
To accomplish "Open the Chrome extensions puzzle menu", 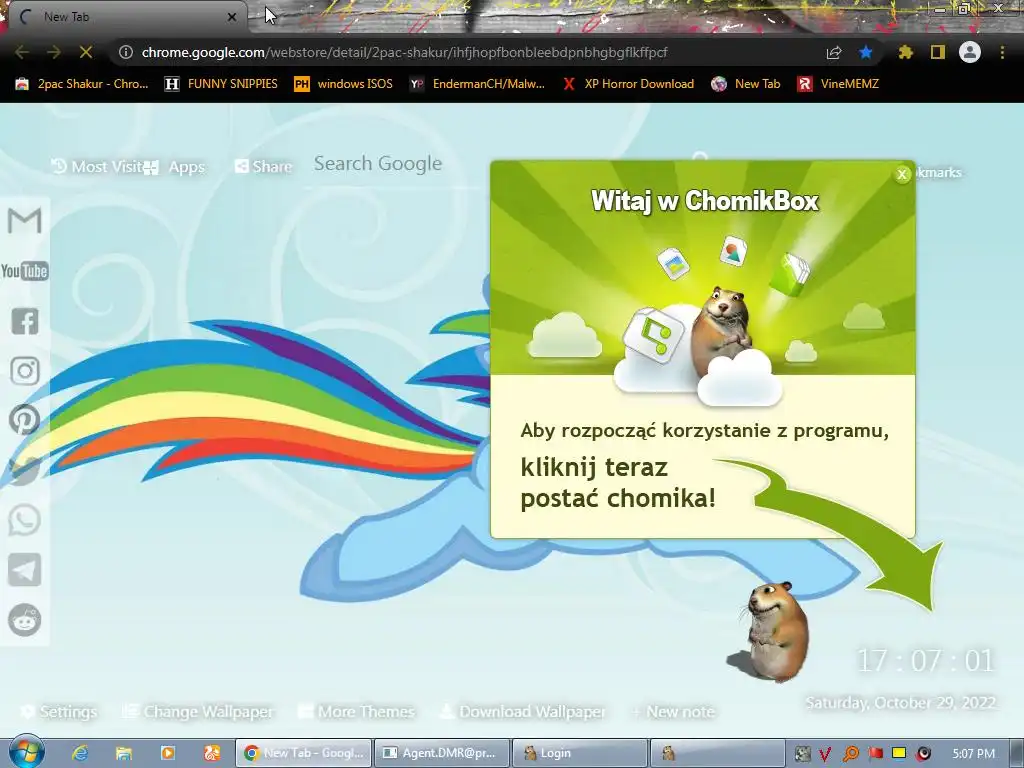I will (905, 52).
